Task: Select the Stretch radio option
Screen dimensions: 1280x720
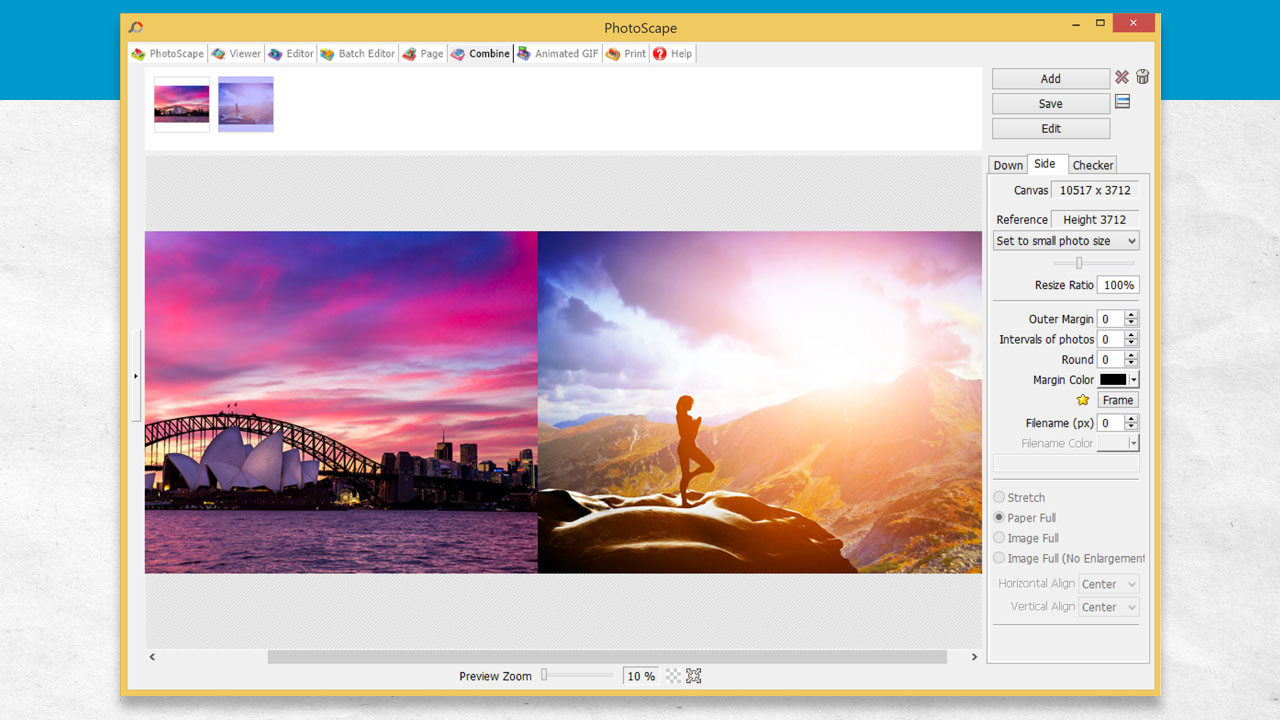Action: 999,497
